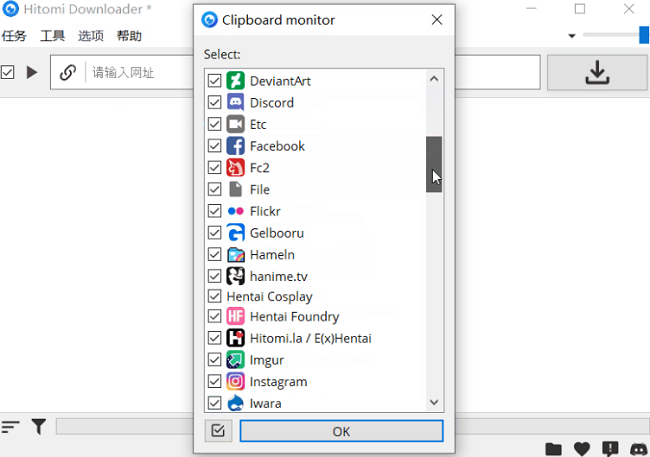Close the Clipboard monitor dialog
Viewport: 650px width, 457px height.
click(436, 20)
